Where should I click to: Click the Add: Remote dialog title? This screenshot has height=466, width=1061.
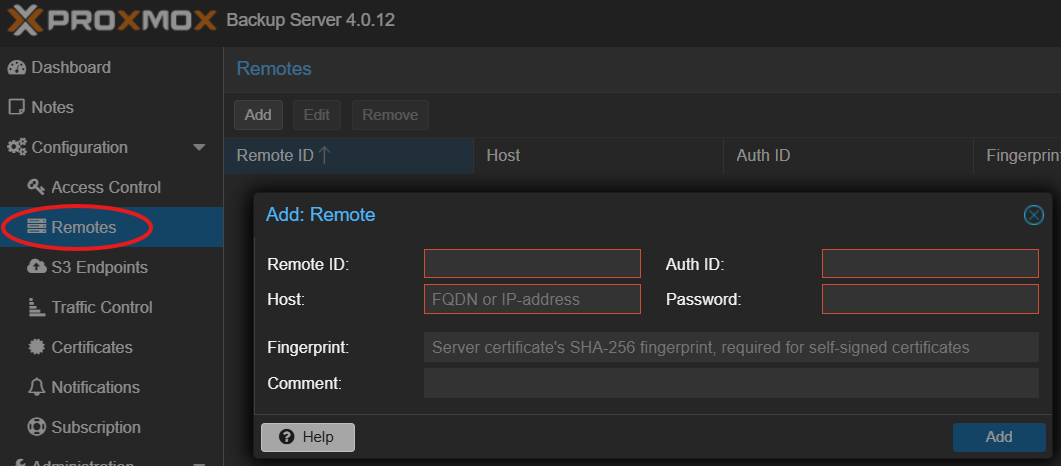click(x=321, y=215)
